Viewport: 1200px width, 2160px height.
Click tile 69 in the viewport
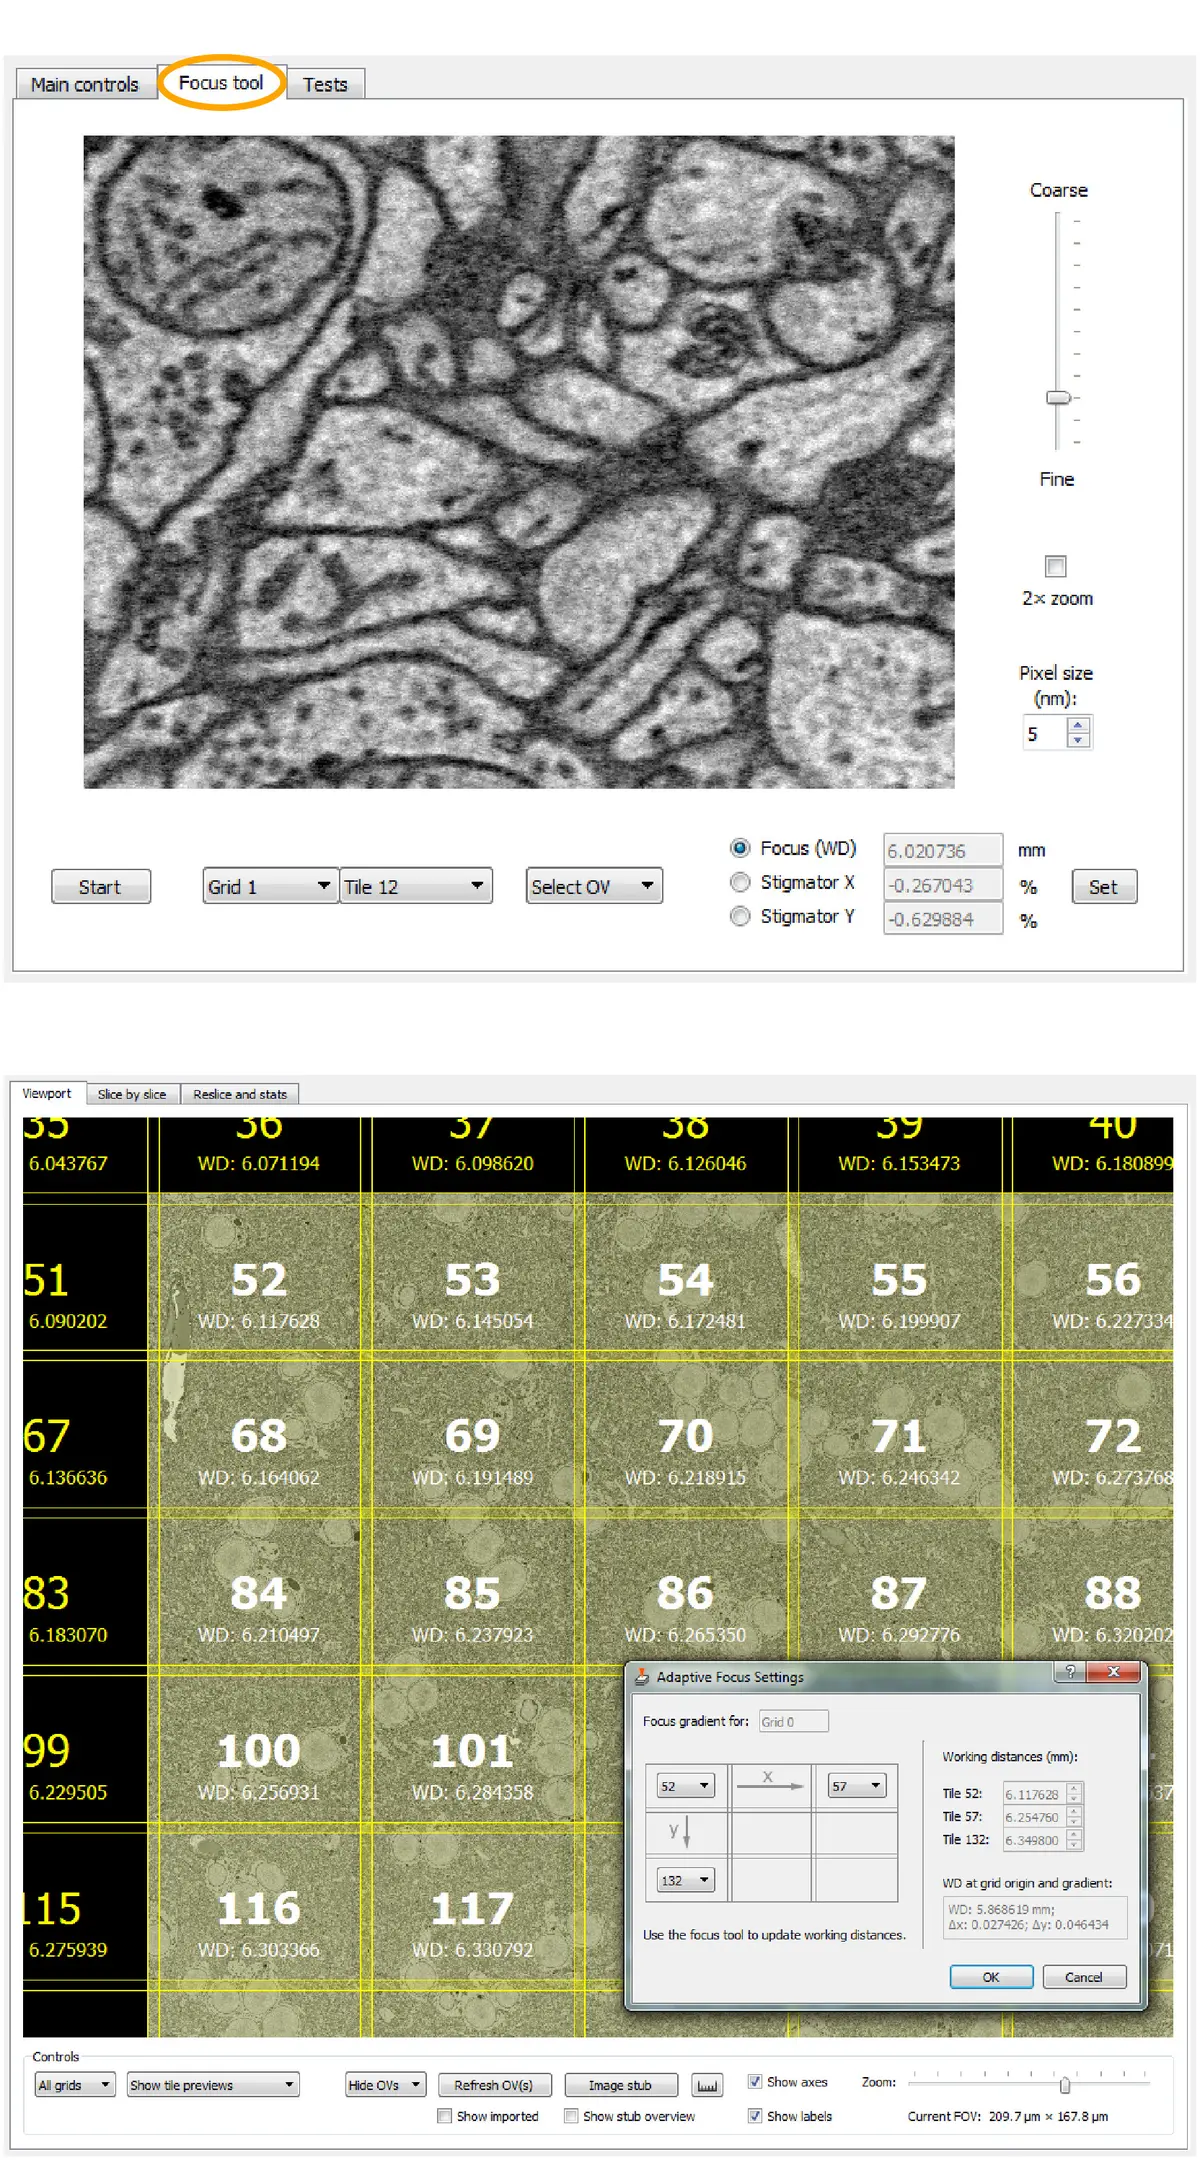tap(473, 1436)
